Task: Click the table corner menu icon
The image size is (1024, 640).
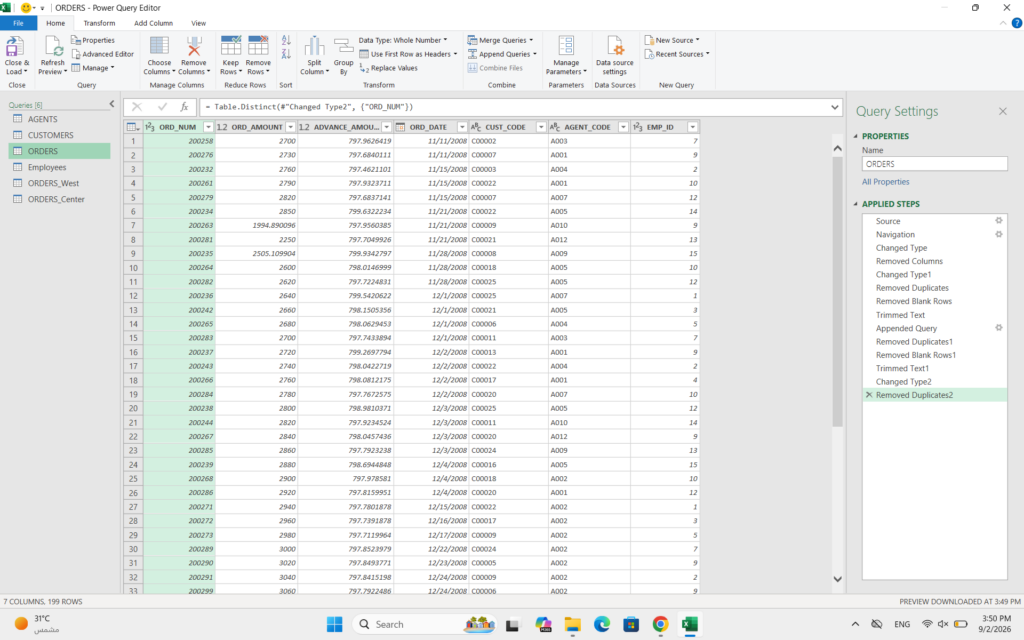Action: (133, 127)
